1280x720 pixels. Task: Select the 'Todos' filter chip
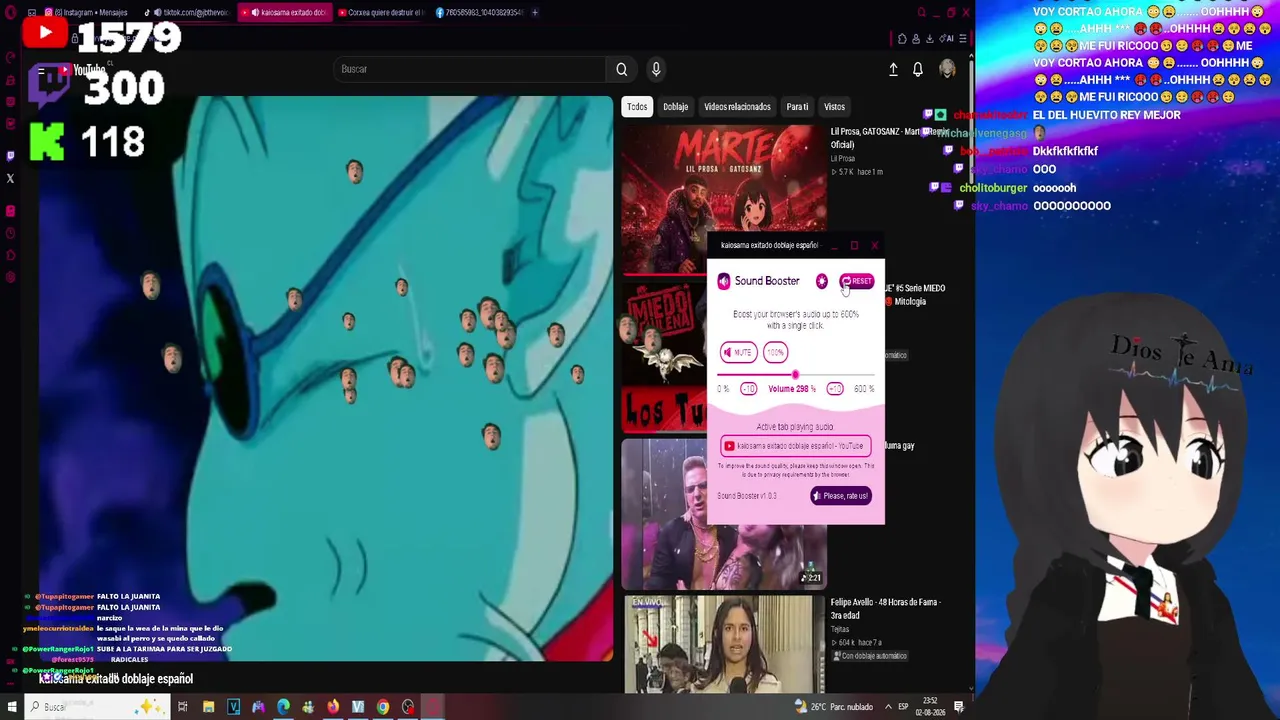637,107
